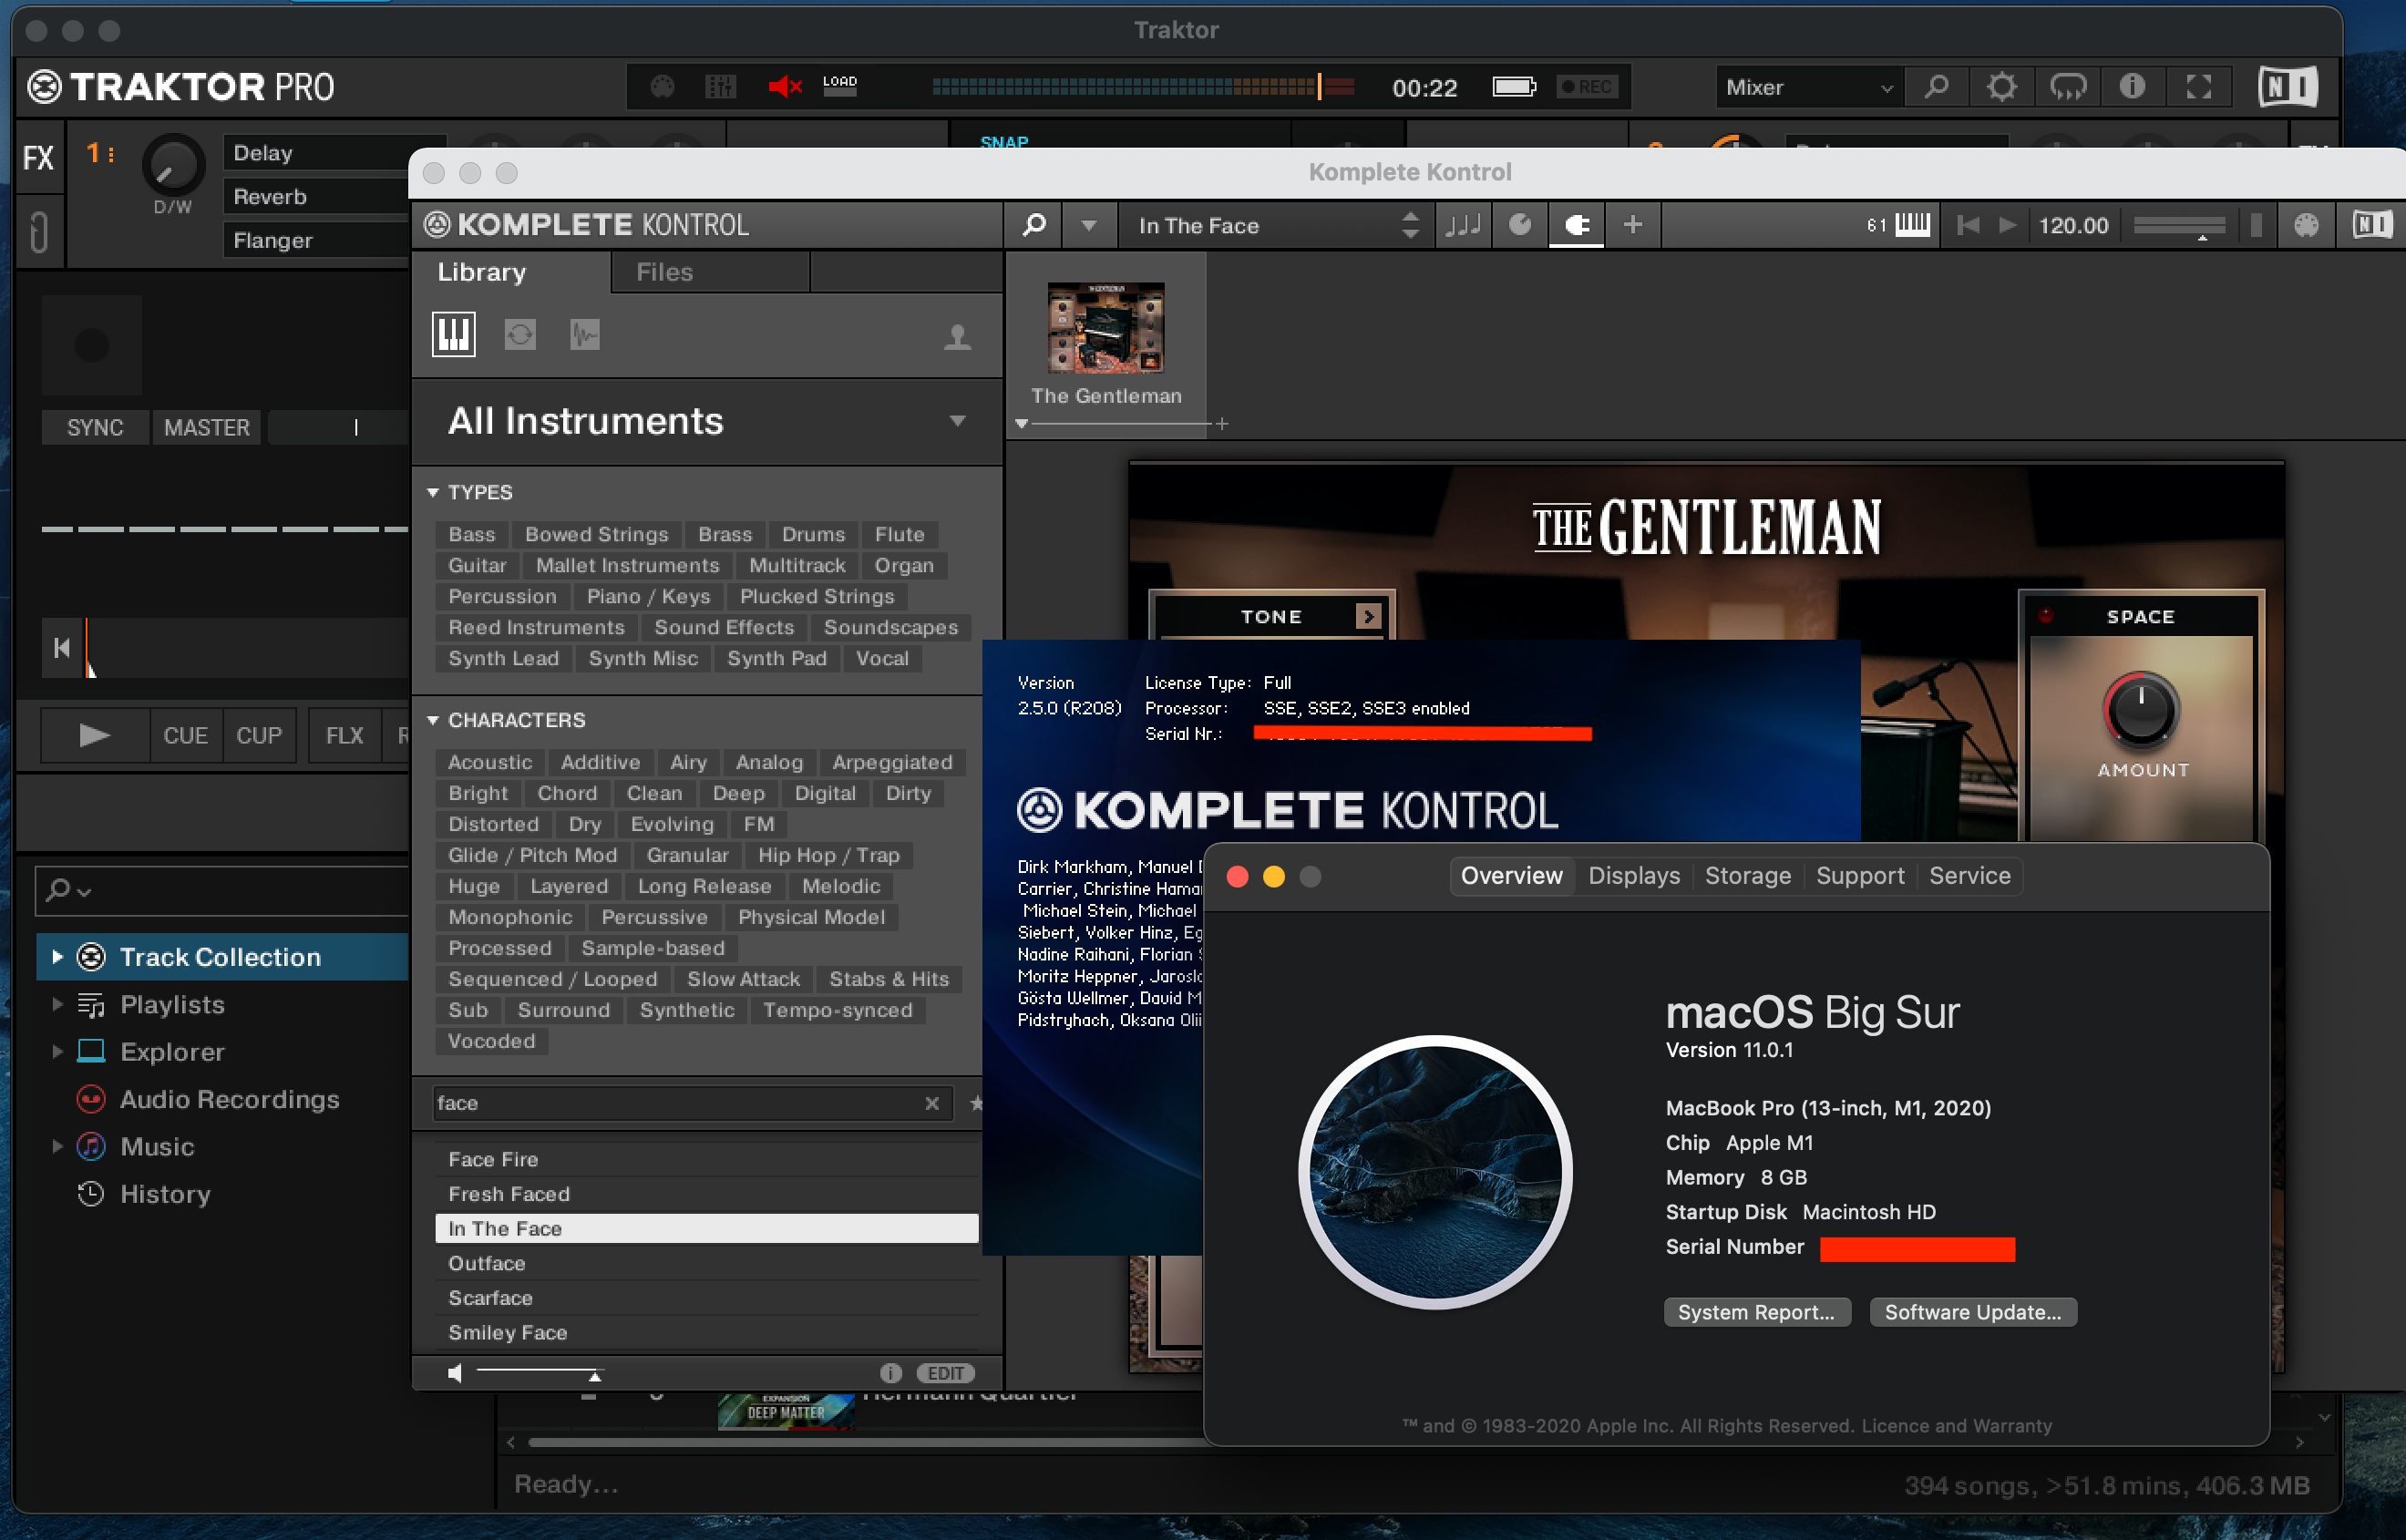The height and width of the screenshot is (1540, 2406).
Task: Click the Traktor search magnifier icon
Action: point(1936,87)
